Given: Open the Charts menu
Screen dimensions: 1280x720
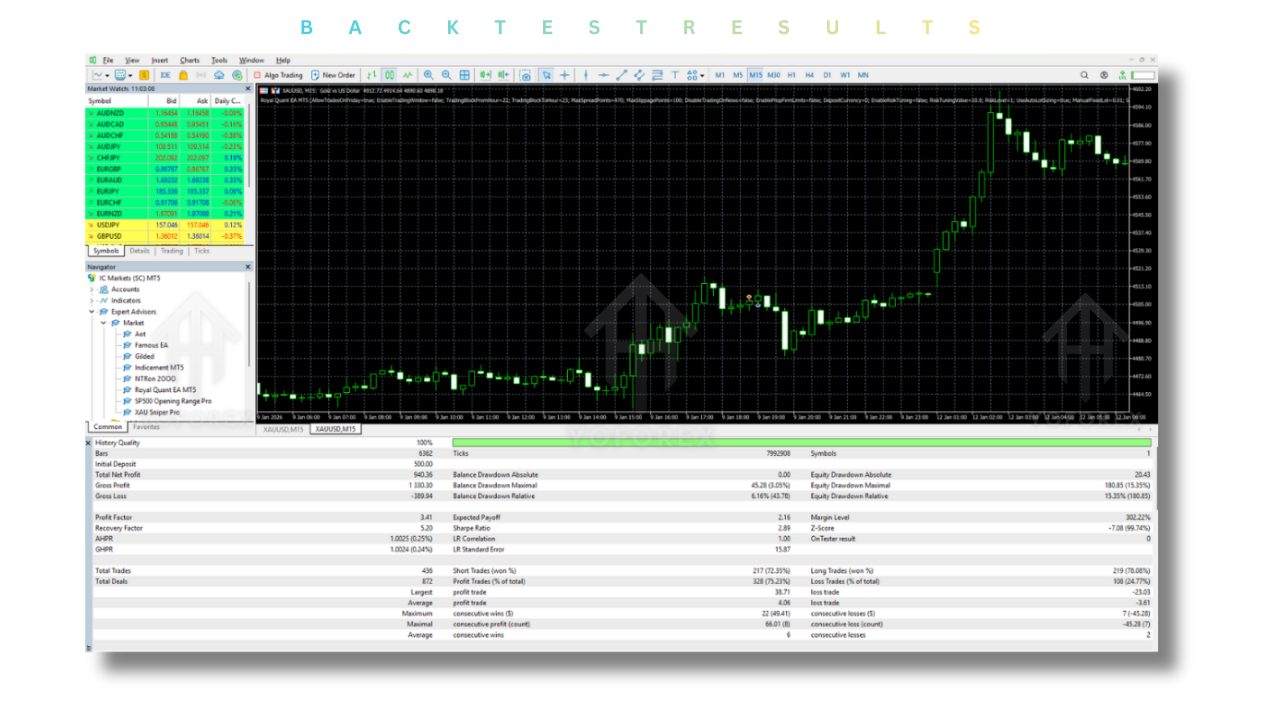Looking at the screenshot, I should (189, 60).
